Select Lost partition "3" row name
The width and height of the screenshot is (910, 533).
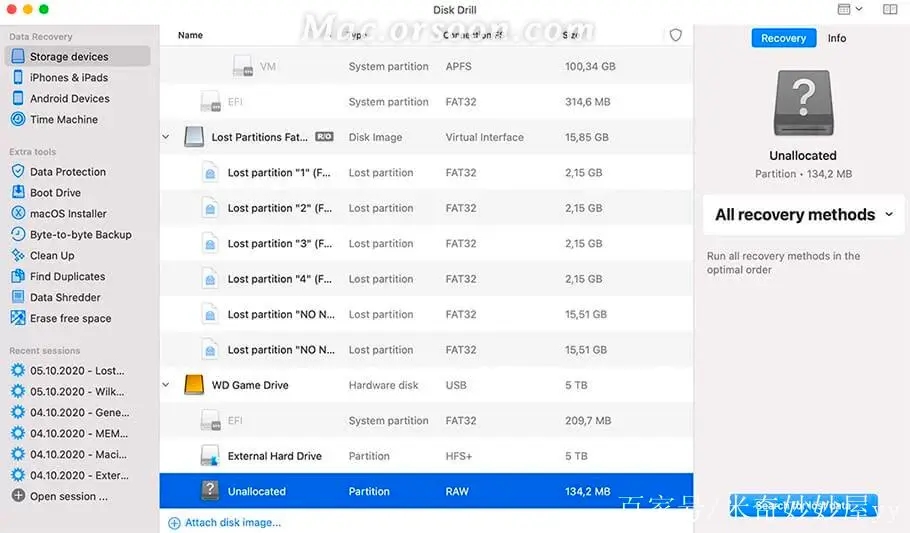pyautogui.click(x=280, y=243)
